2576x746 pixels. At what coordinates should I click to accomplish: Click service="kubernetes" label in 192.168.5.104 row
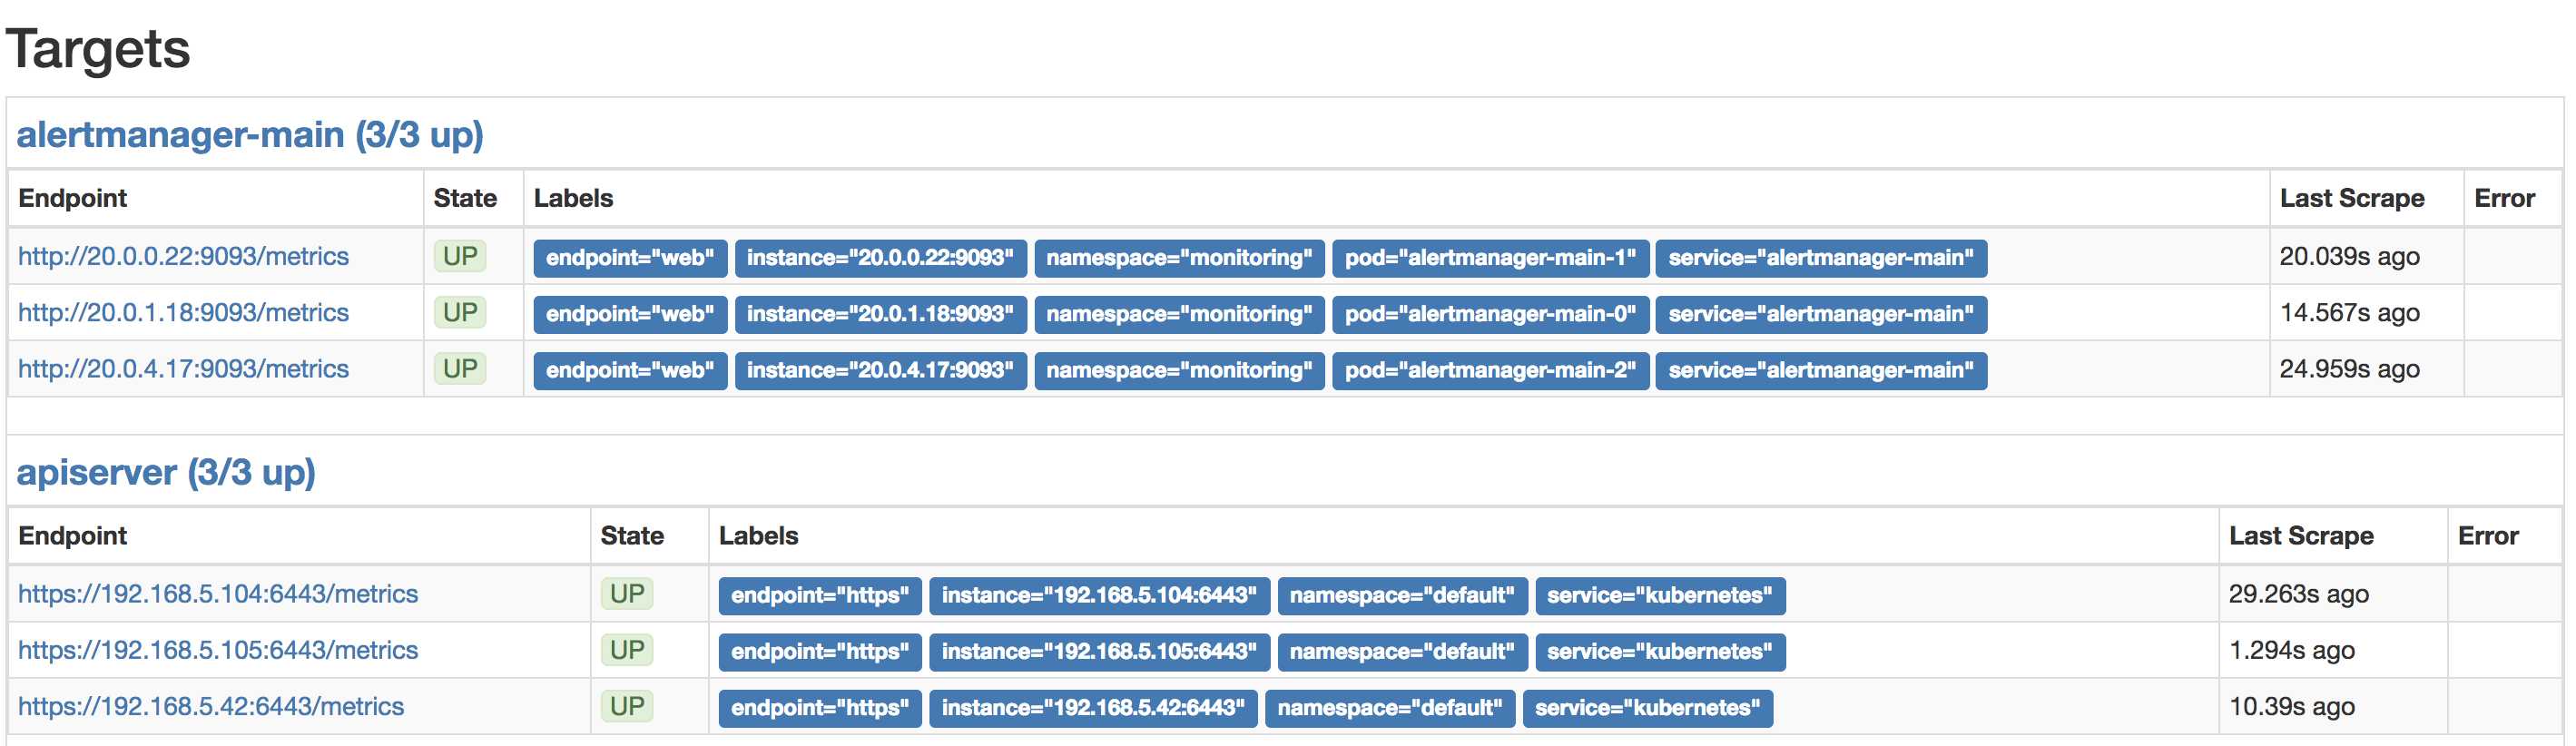(x=1660, y=596)
